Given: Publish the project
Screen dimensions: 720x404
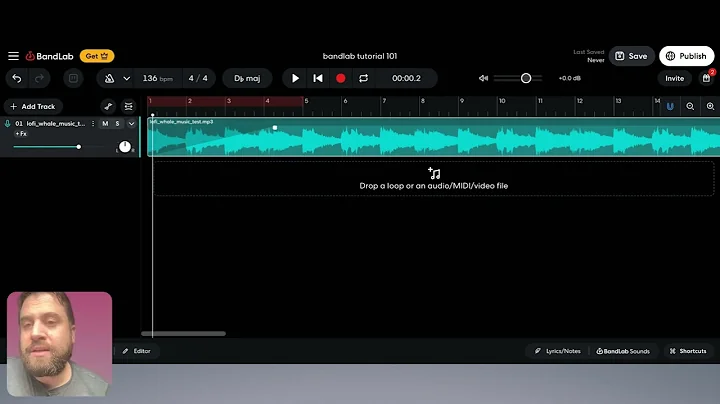Looking at the screenshot, I should pos(686,56).
